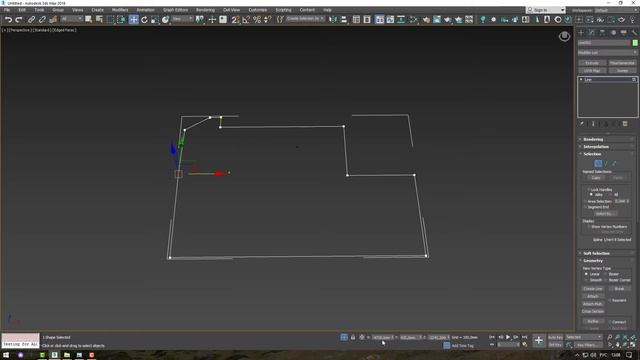
Task: Expand the Line entry in modifier stack
Action: [581, 80]
